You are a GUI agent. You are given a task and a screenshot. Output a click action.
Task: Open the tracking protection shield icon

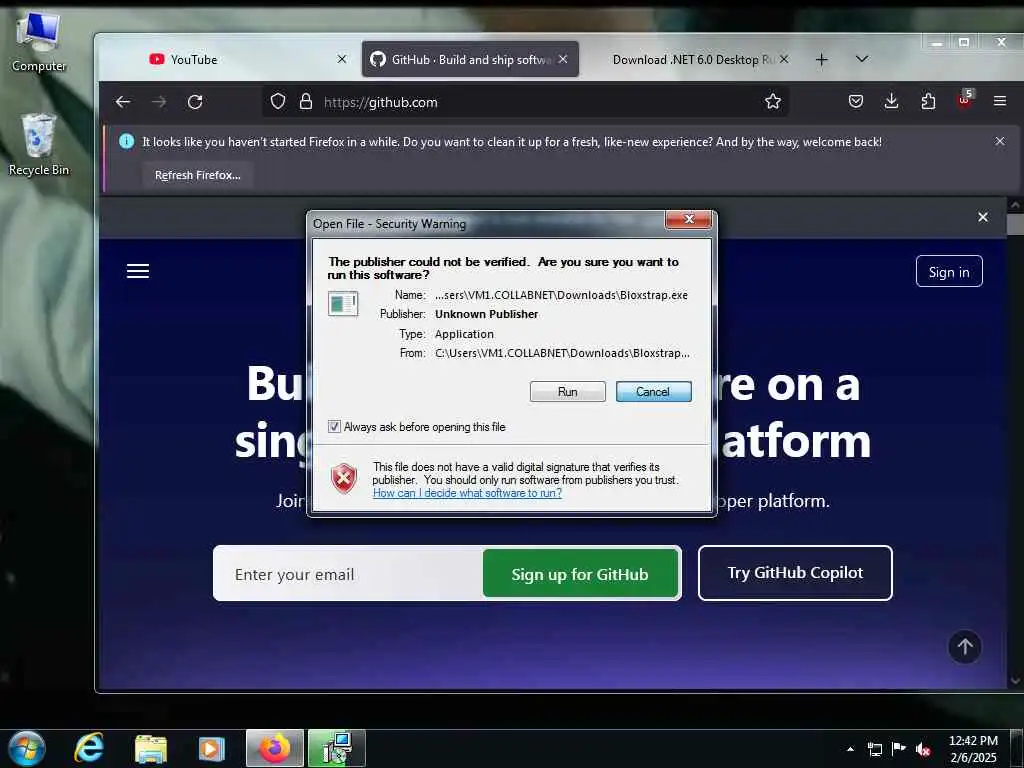[278, 102]
